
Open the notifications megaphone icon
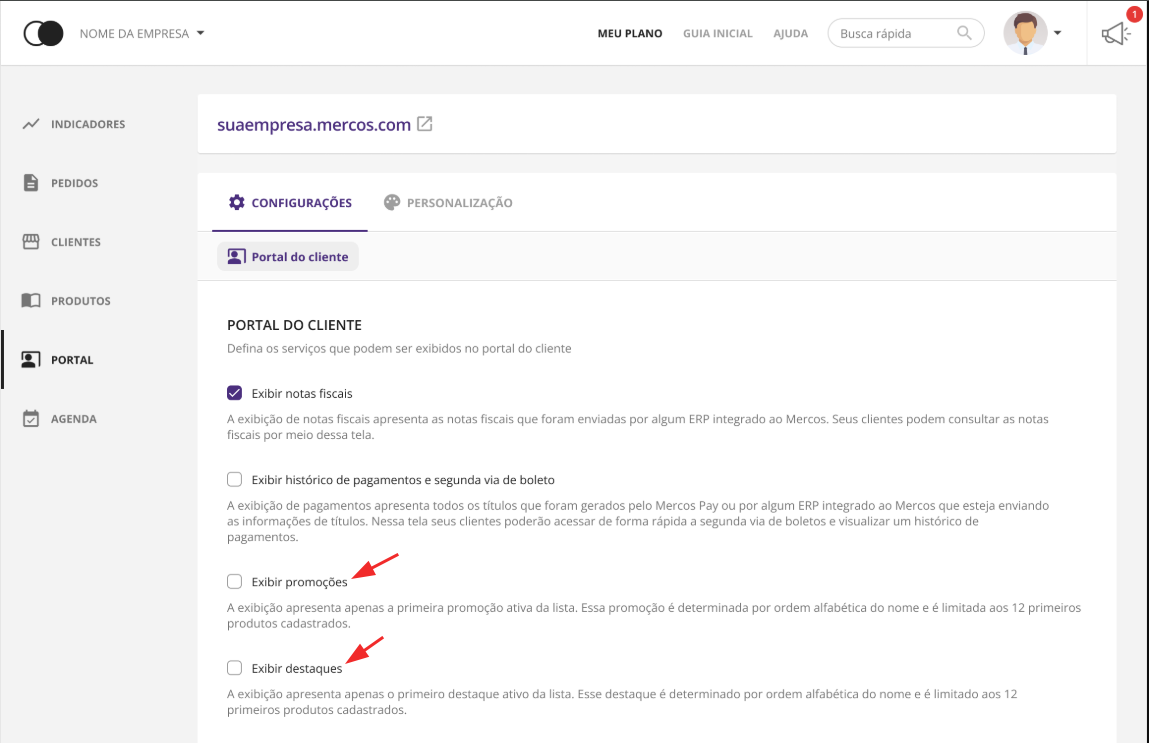[x=1115, y=34]
